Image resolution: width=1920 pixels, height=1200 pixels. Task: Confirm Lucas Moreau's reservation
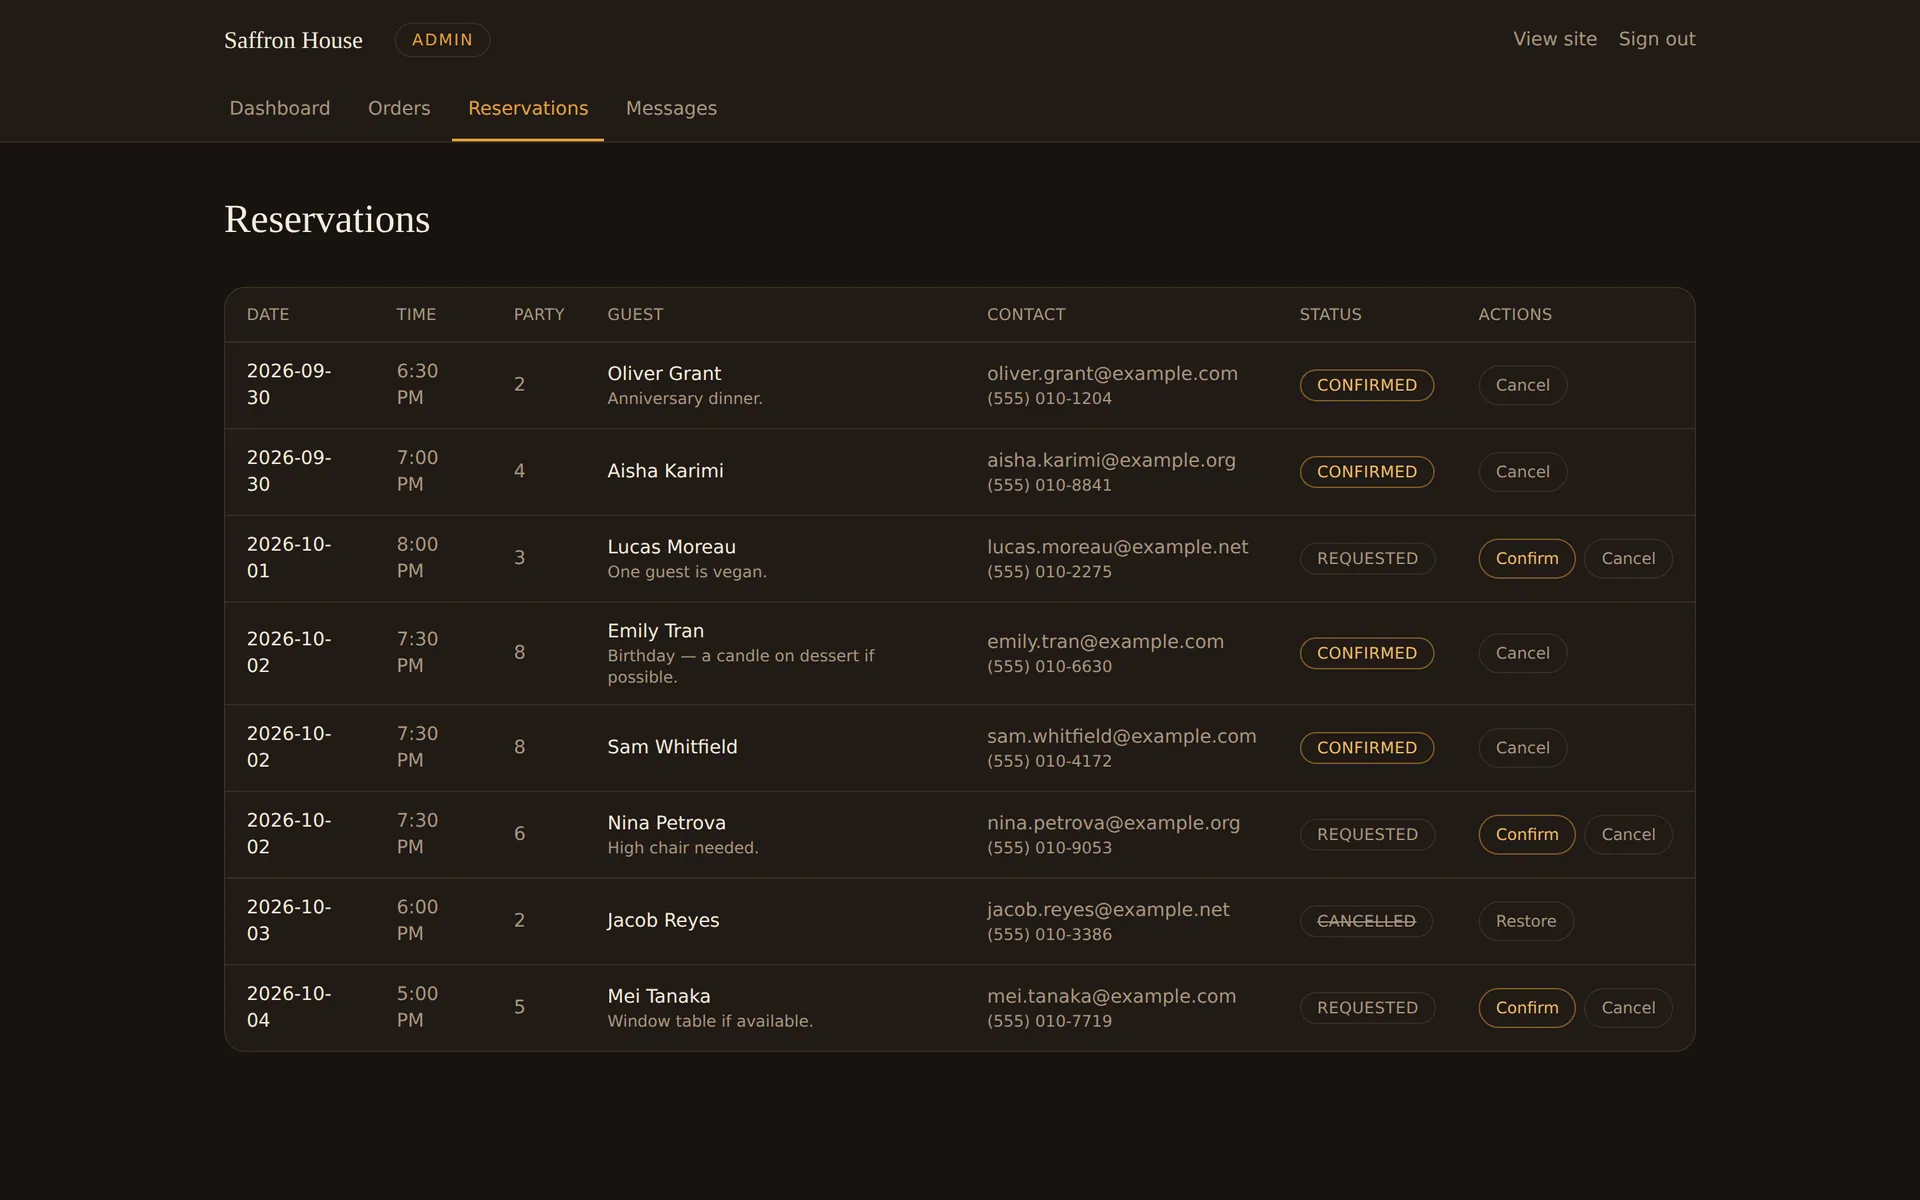1526,558
